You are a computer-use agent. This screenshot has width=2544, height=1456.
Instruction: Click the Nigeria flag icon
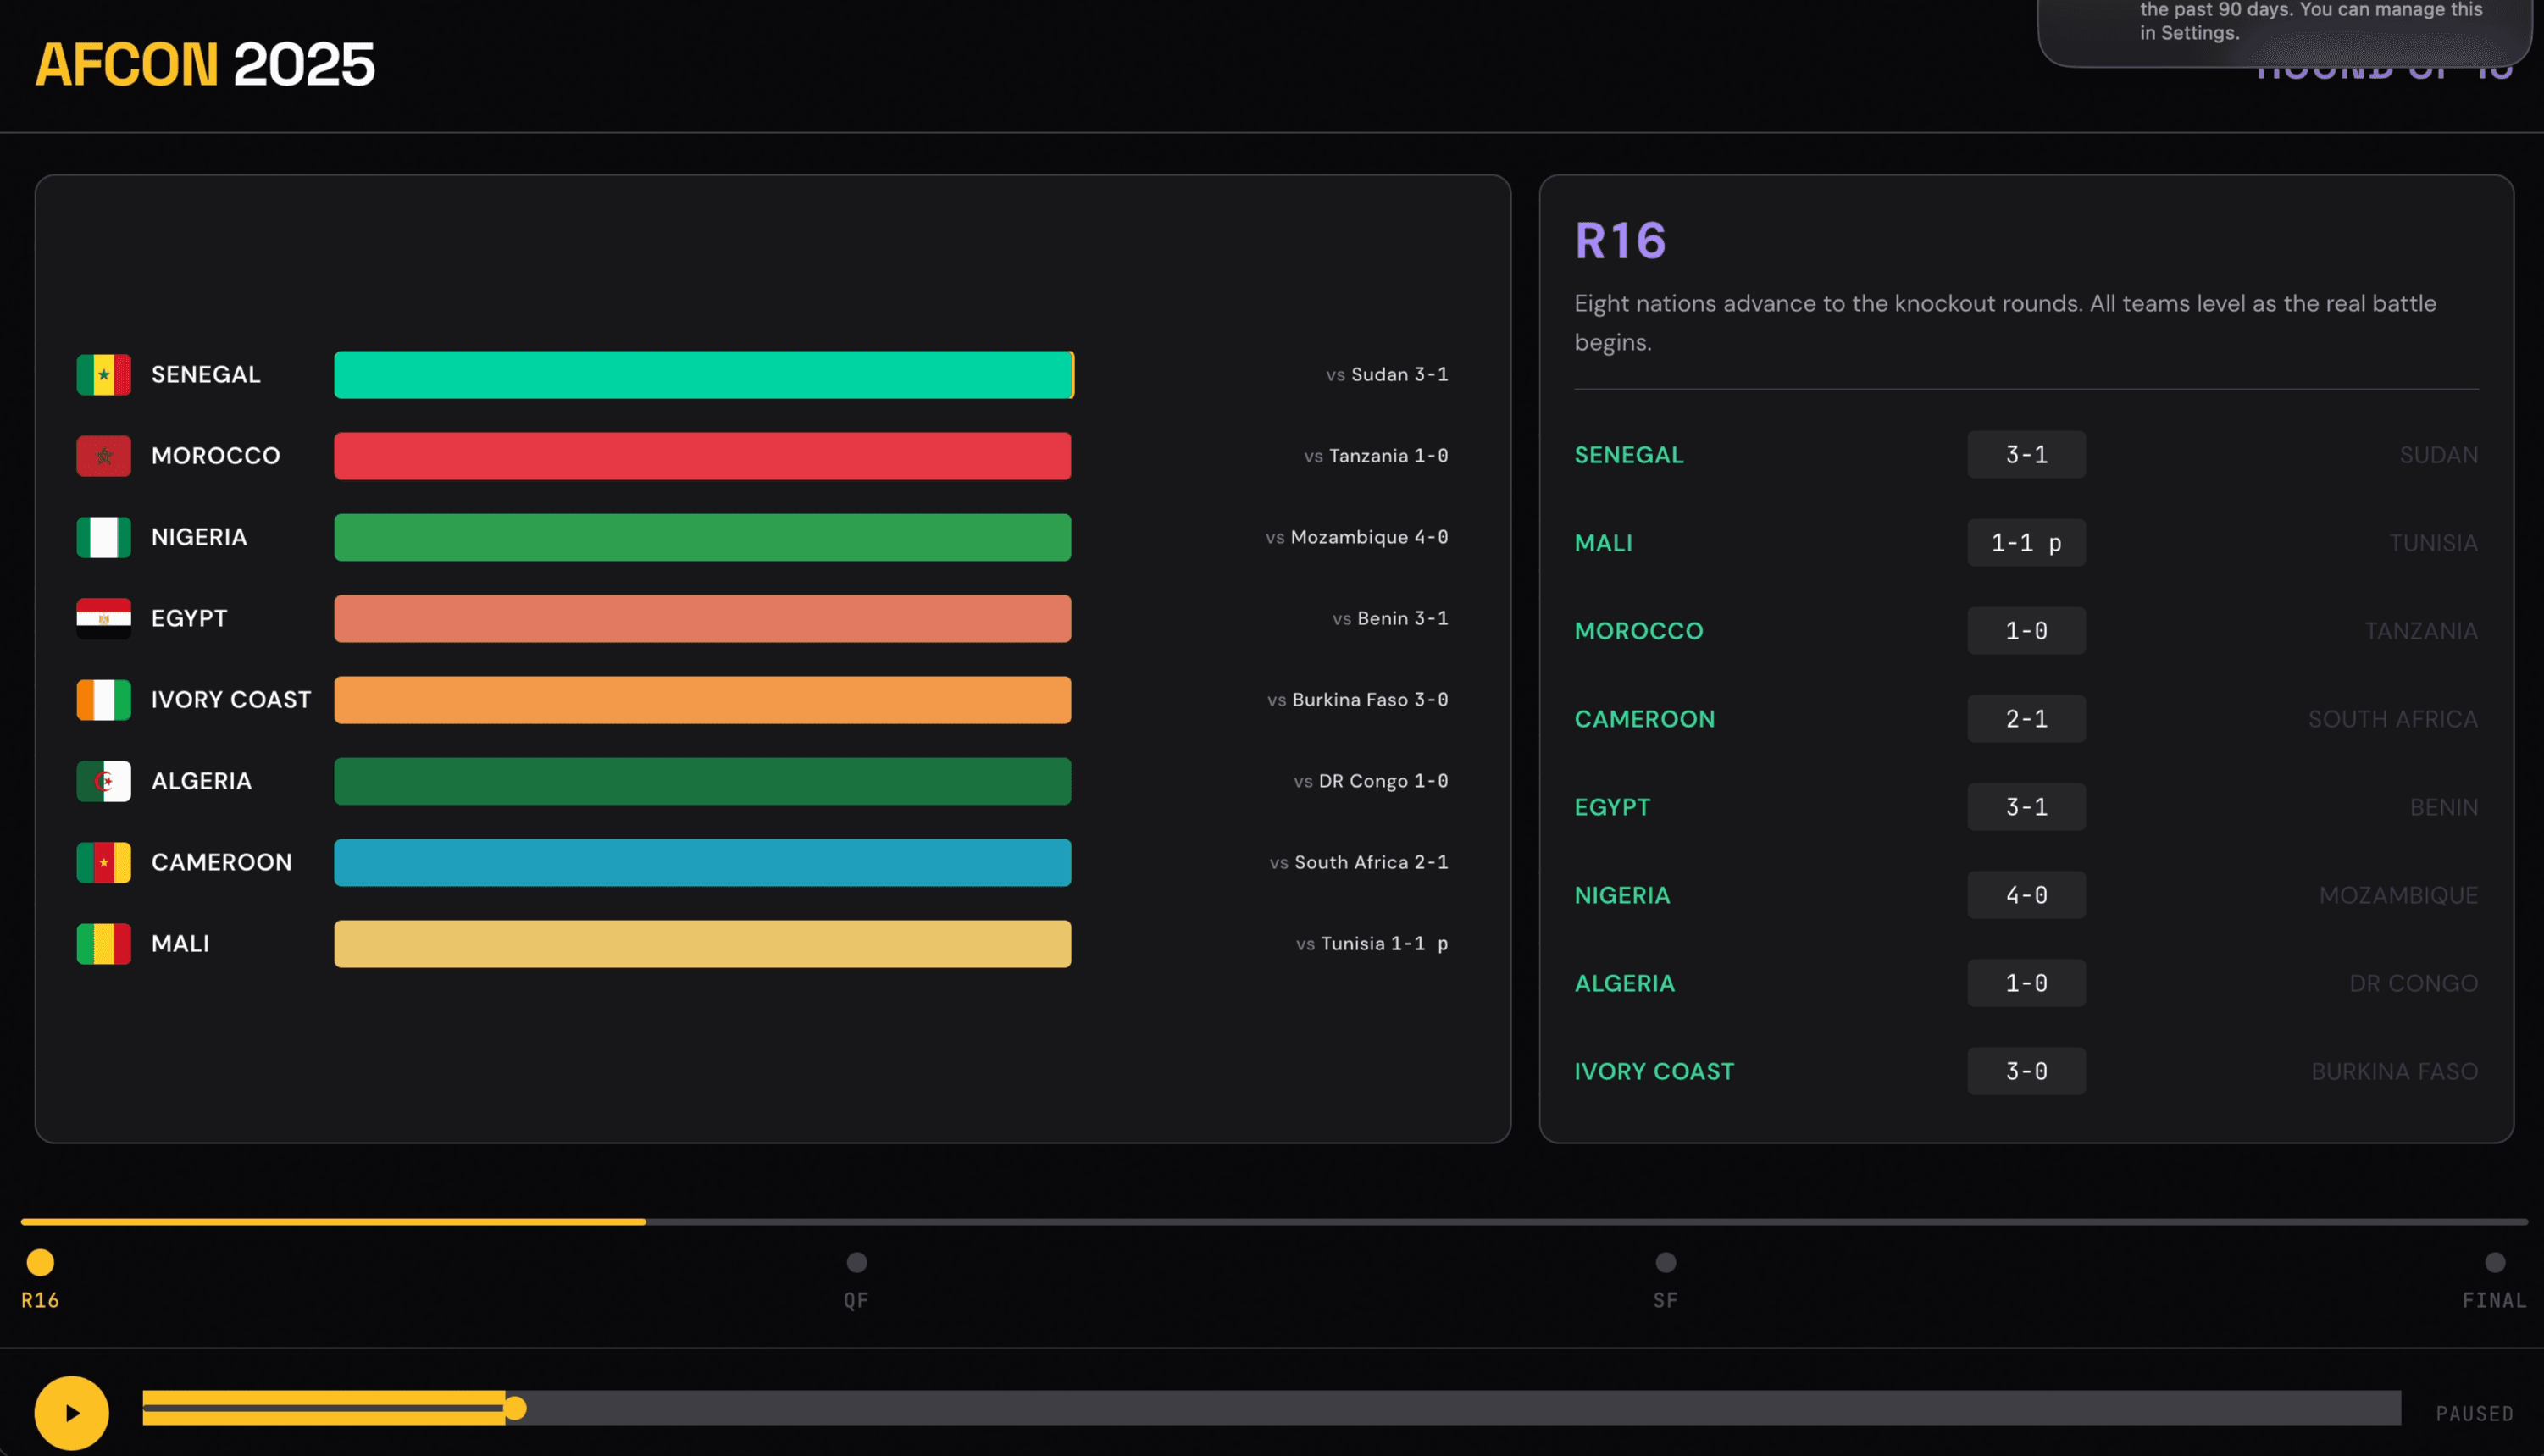[x=103, y=537]
